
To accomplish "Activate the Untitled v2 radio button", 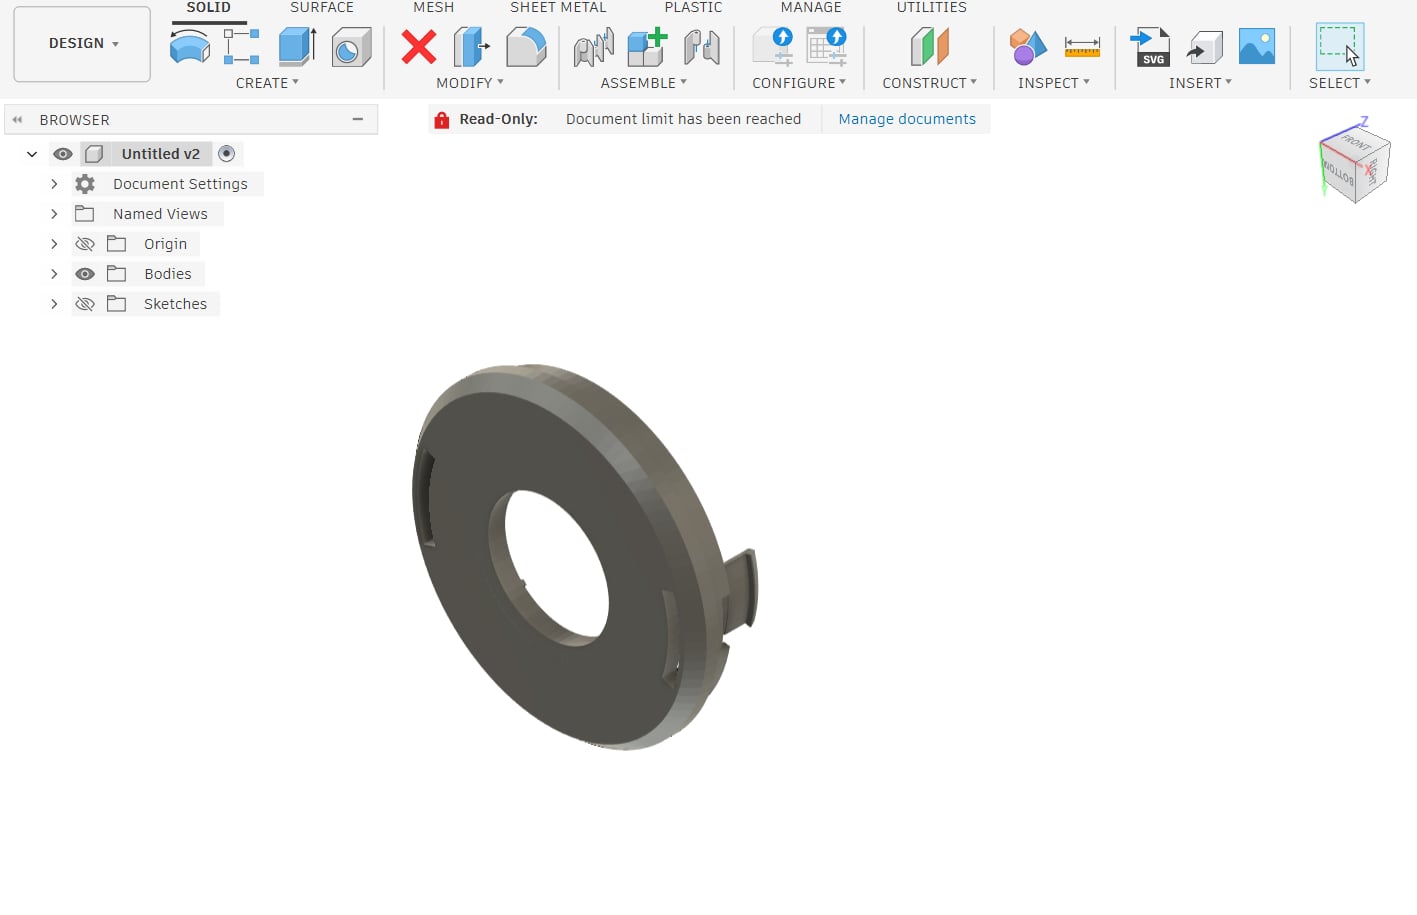I will [227, 154].
